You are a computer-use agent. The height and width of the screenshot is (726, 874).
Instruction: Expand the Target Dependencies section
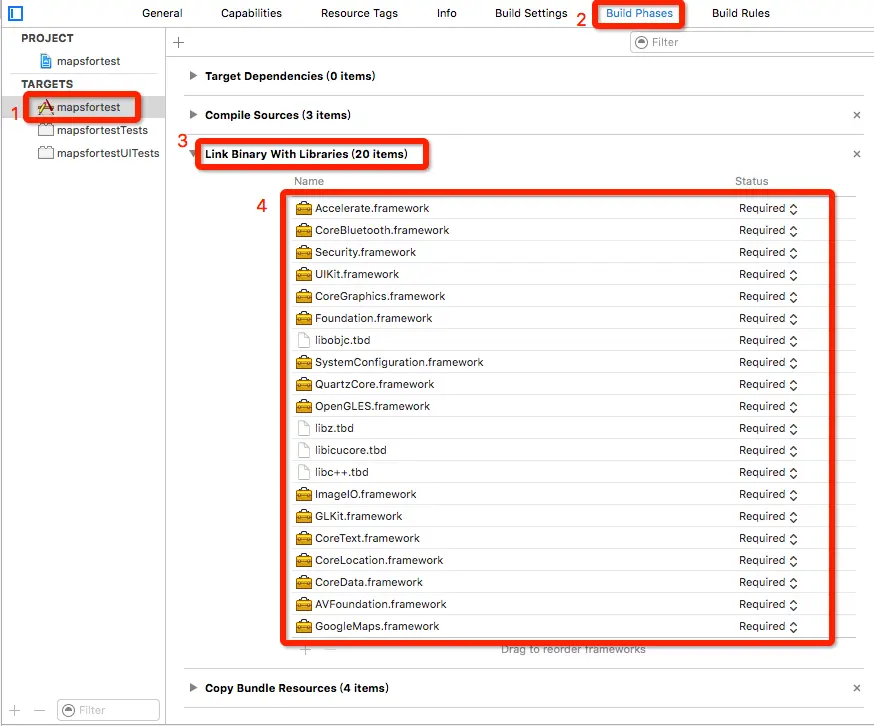point(193,75)
